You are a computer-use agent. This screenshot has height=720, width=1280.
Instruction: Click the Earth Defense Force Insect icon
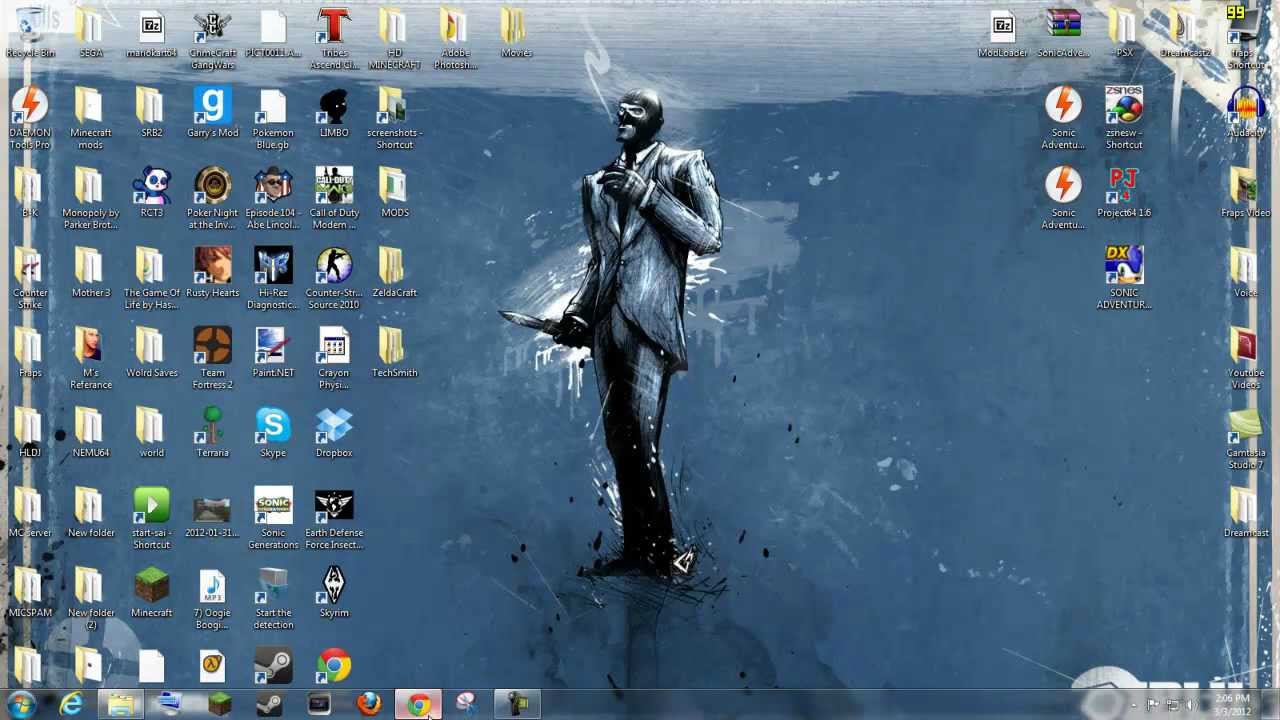pos(334,519)
